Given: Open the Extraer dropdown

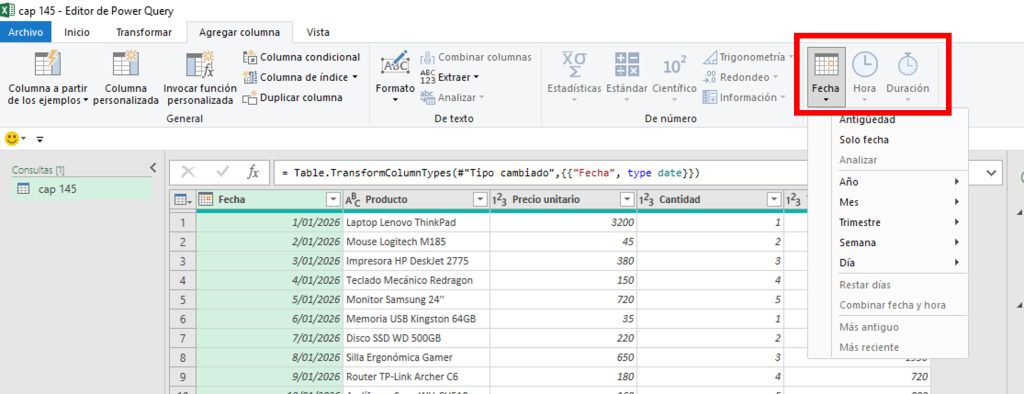Looking at the screenshot, I should tap(450, 77).
